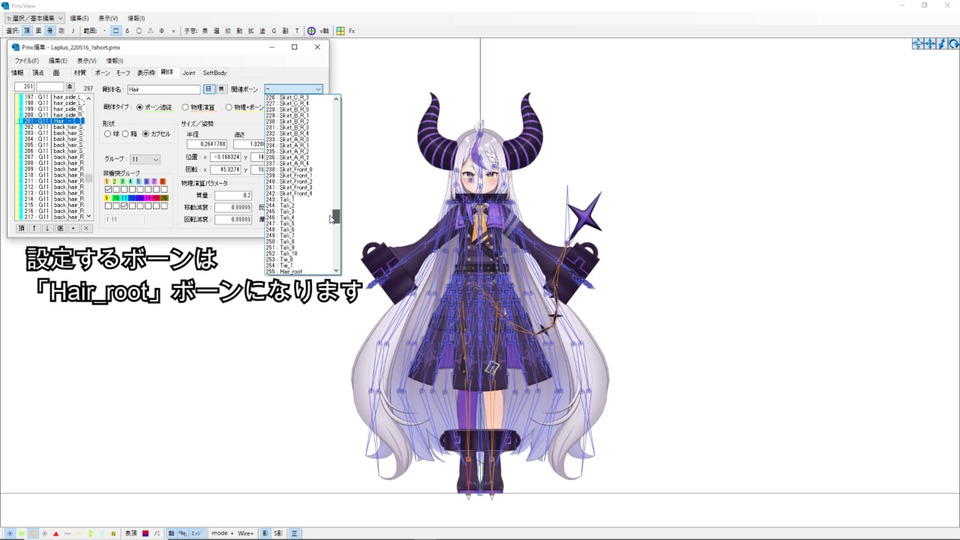The image size is (960, 540).
Task: Click the bone dropdown list scrollbar thumb
Action: point(336,216)
